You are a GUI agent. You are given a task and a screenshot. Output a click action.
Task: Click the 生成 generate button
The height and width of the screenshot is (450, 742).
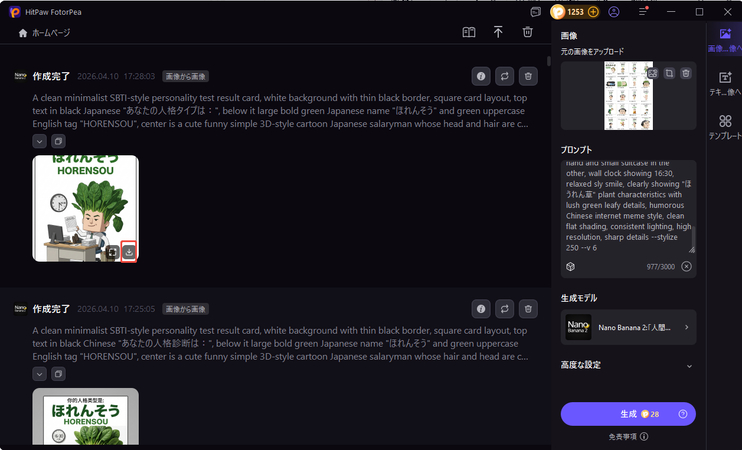628,414
